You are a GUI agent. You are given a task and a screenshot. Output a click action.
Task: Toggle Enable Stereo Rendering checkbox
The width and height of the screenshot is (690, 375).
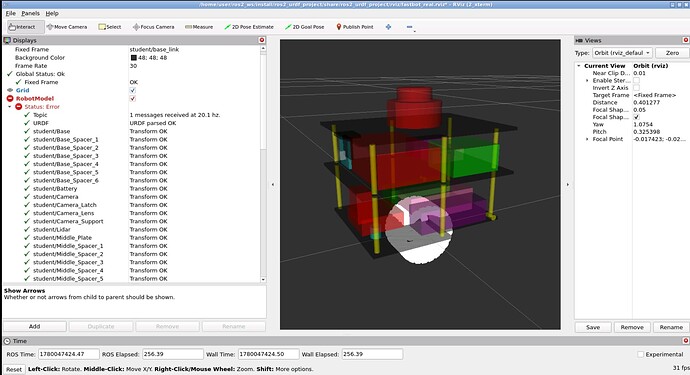(636, 81)
